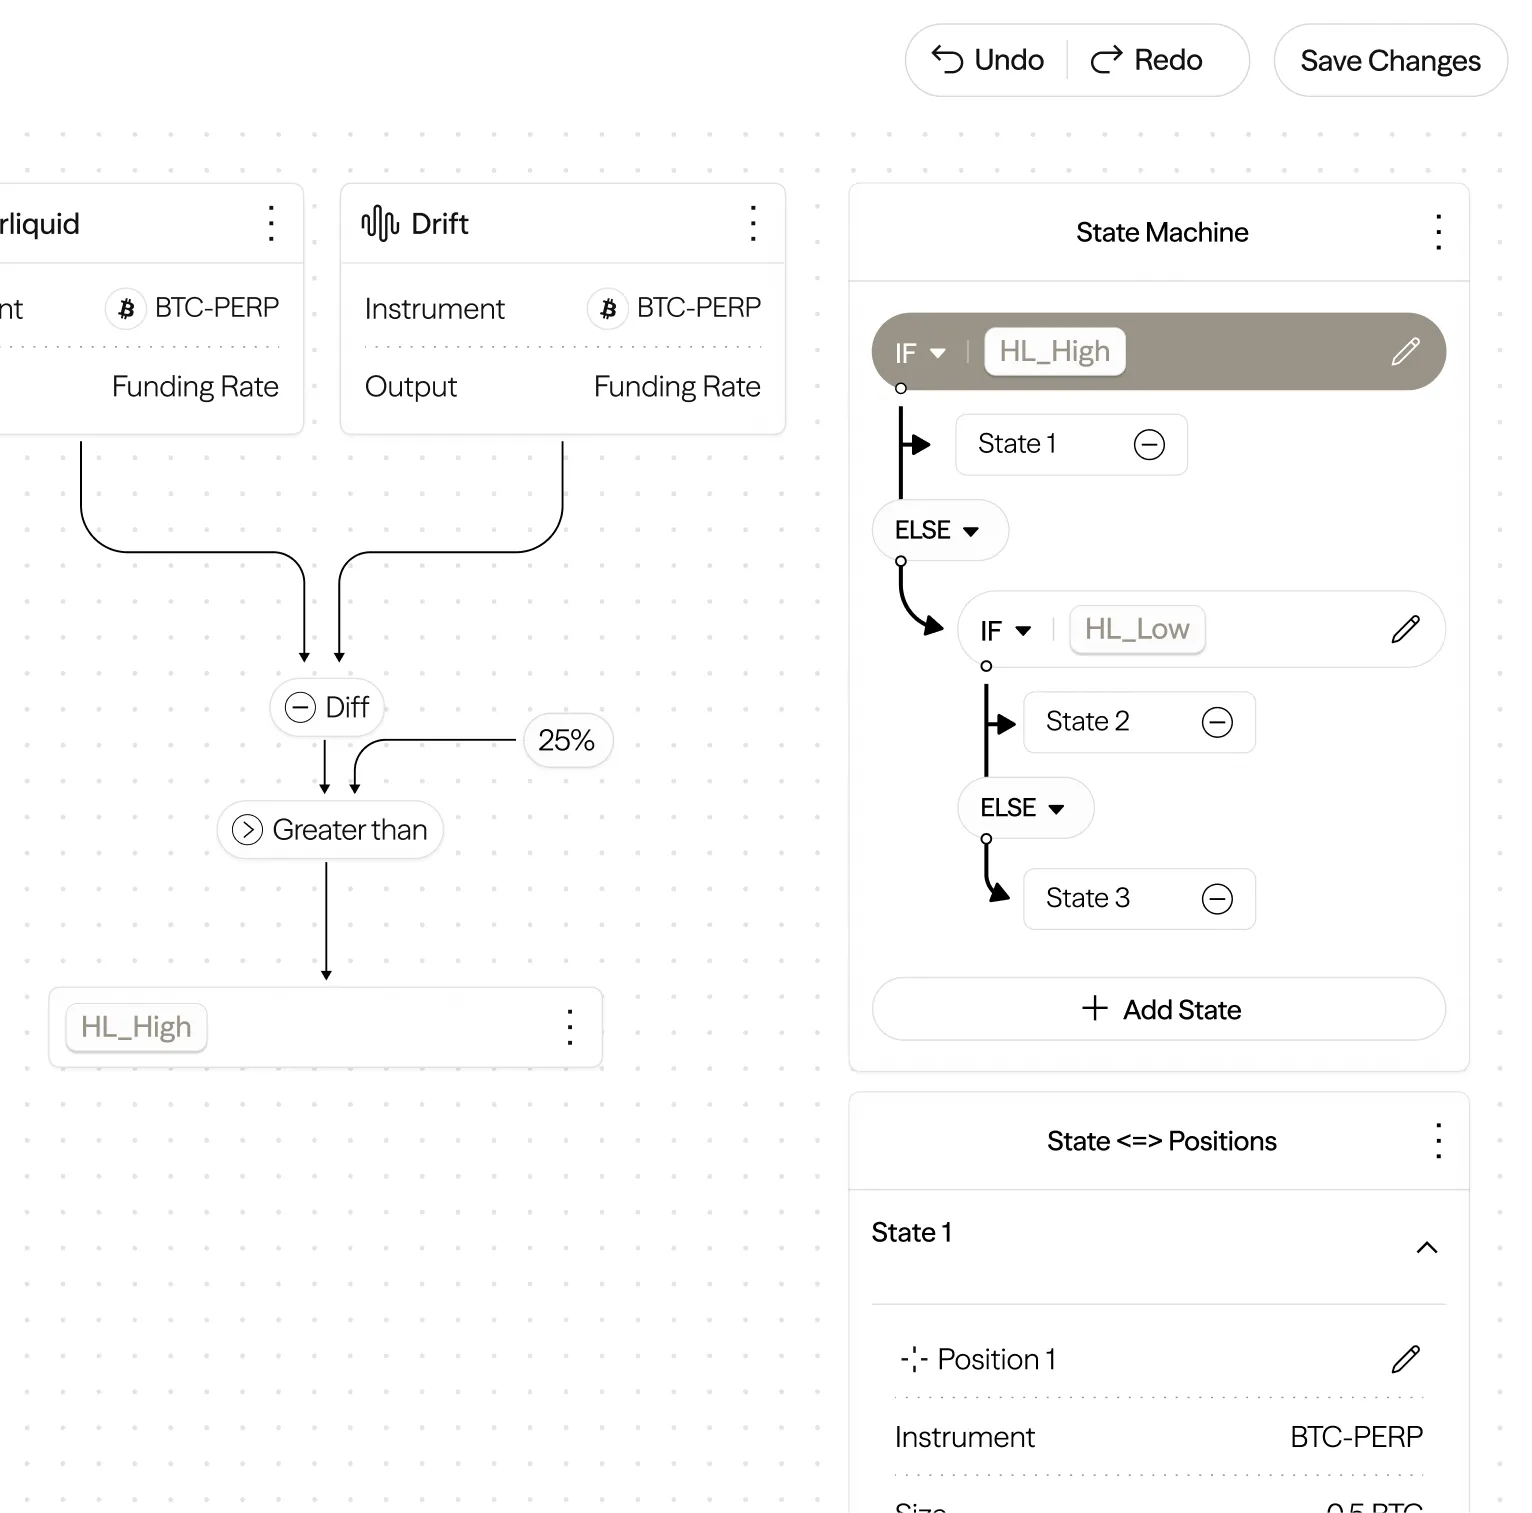This screenshot has width=1532, height=1513.
Task: Open the HL_High output node options menu
Action: pyautogui.click(x=570, y=1027)
